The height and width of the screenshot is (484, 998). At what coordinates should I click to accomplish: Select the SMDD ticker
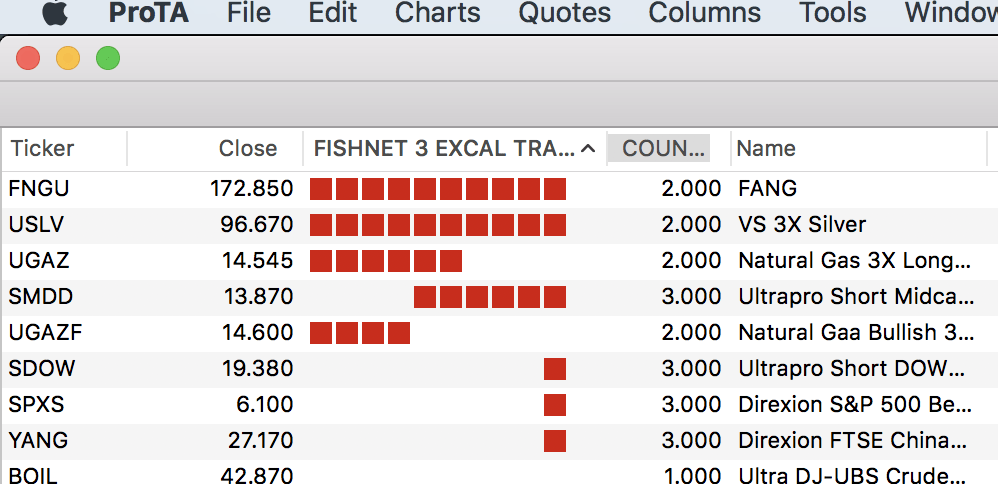(41, 297)
